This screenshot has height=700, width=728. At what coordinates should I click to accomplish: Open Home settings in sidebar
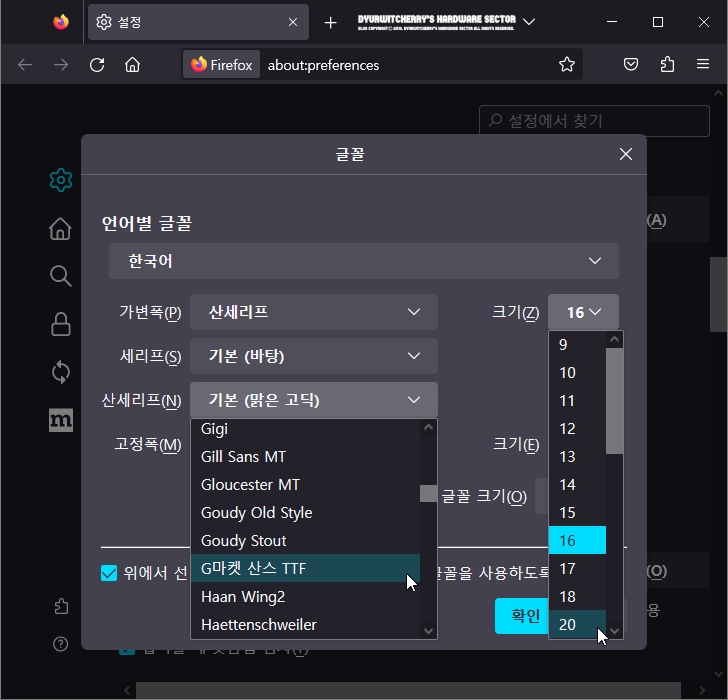(61, 228)
